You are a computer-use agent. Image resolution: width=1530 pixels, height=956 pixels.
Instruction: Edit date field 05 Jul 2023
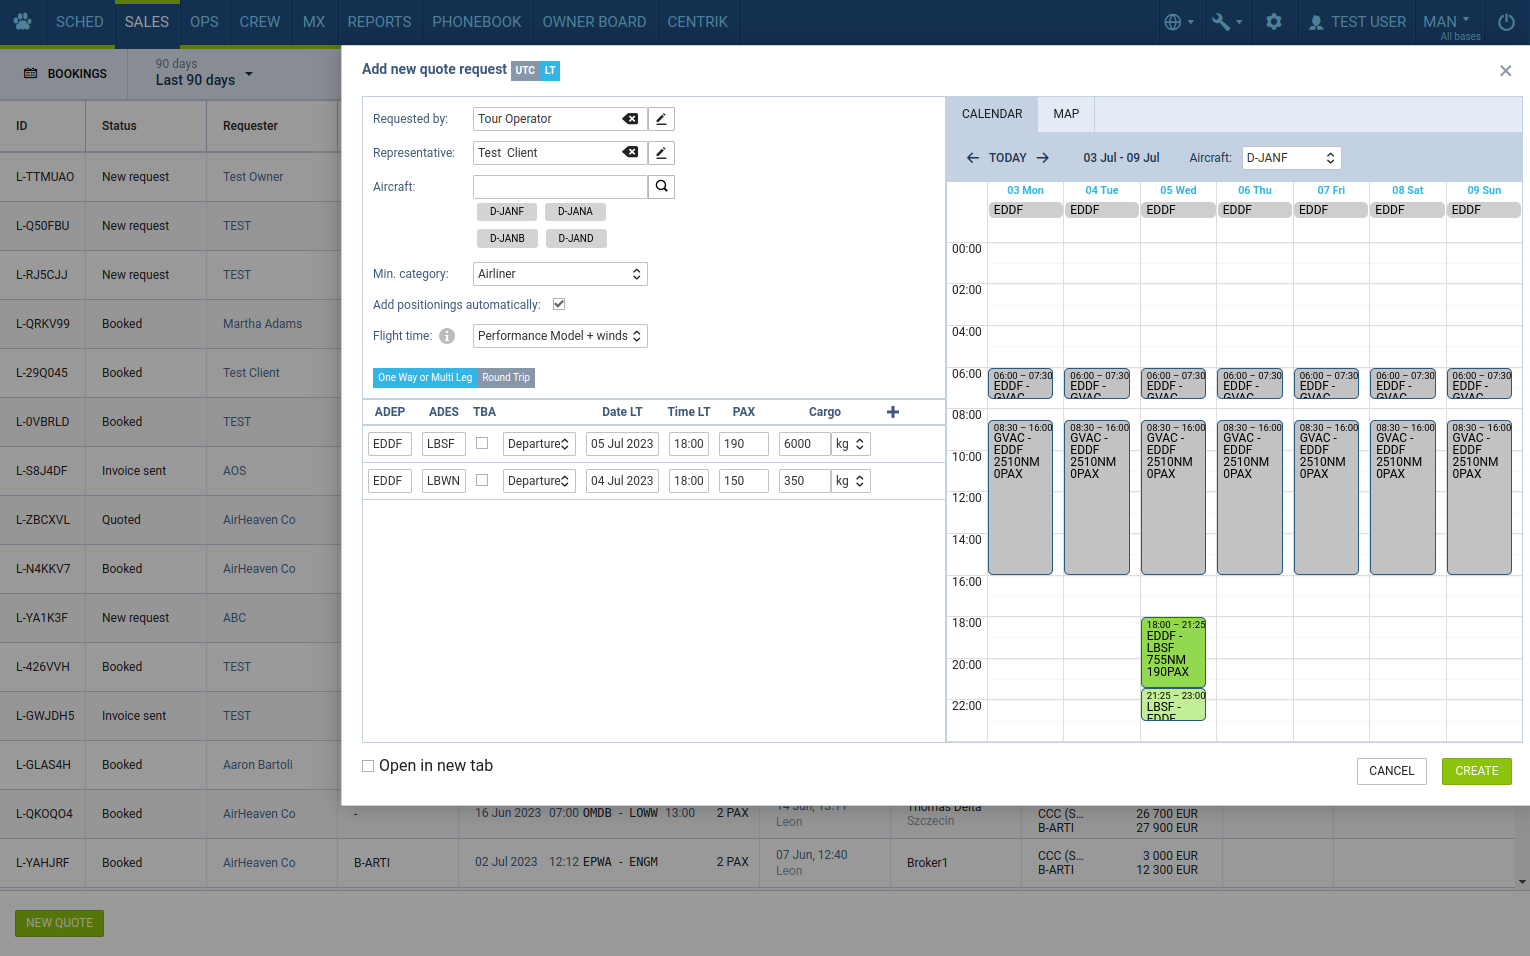tap(622, 444)
